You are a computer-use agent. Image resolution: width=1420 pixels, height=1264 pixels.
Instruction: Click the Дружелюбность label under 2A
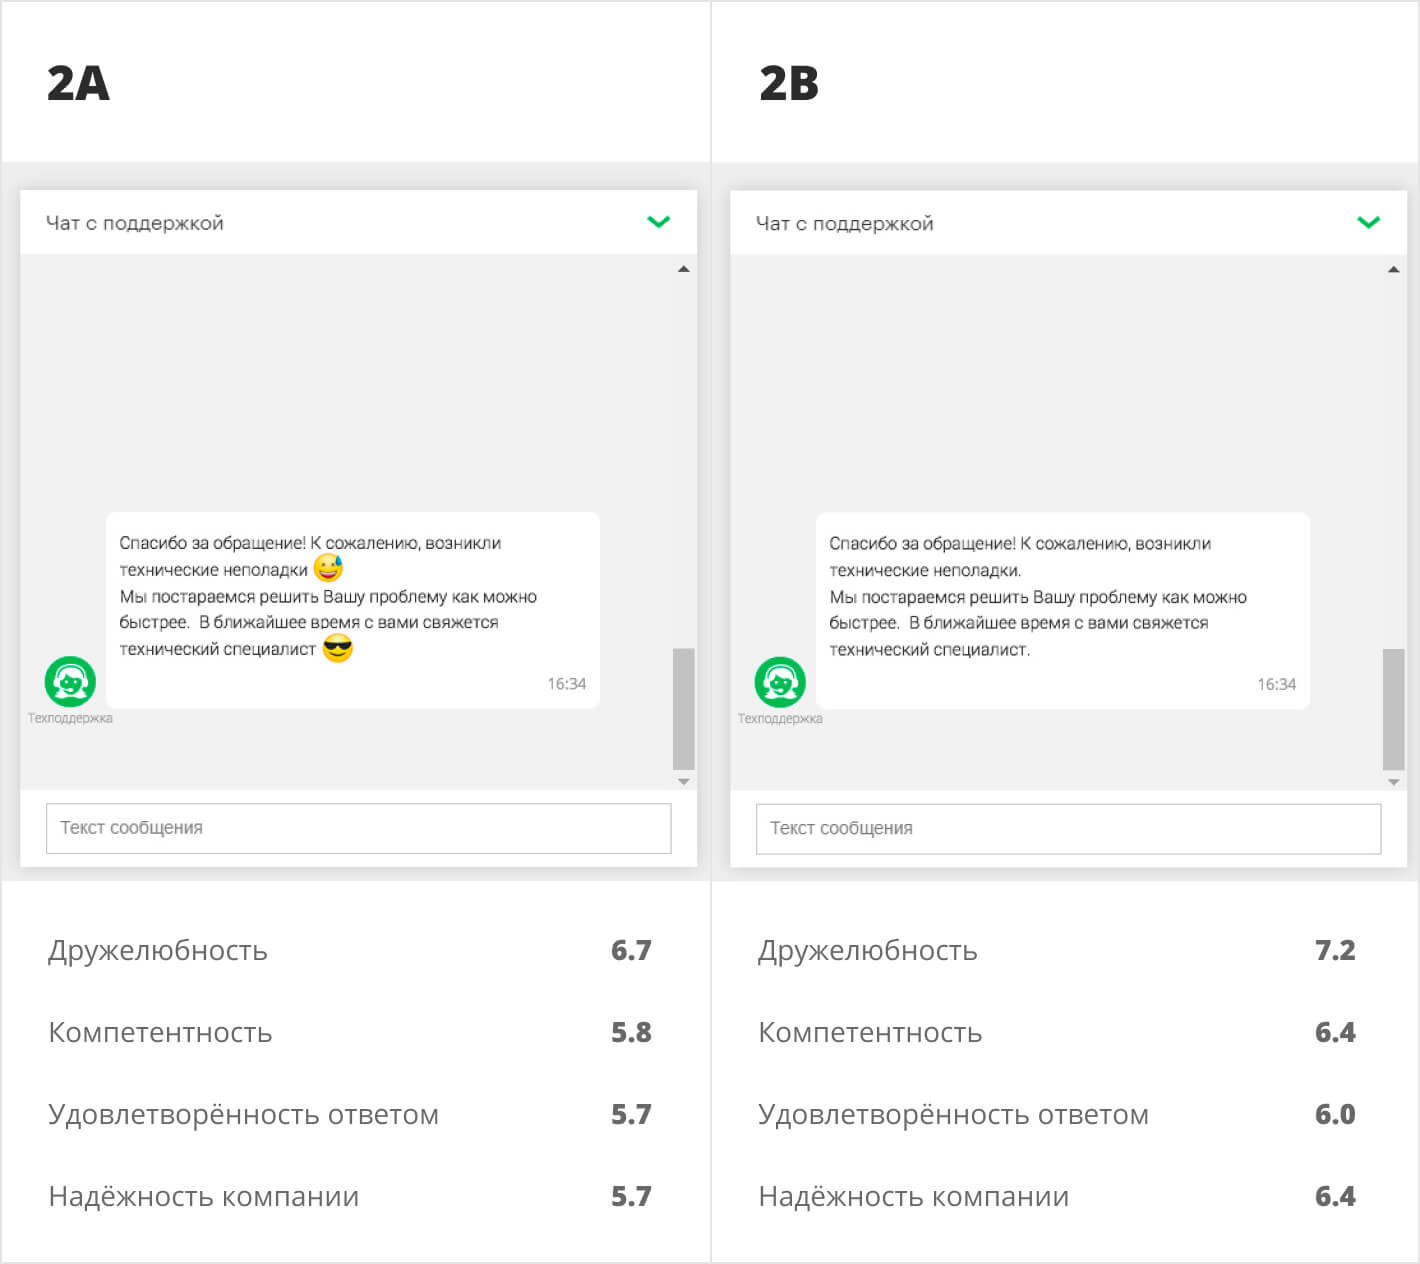tap(158, 950)
